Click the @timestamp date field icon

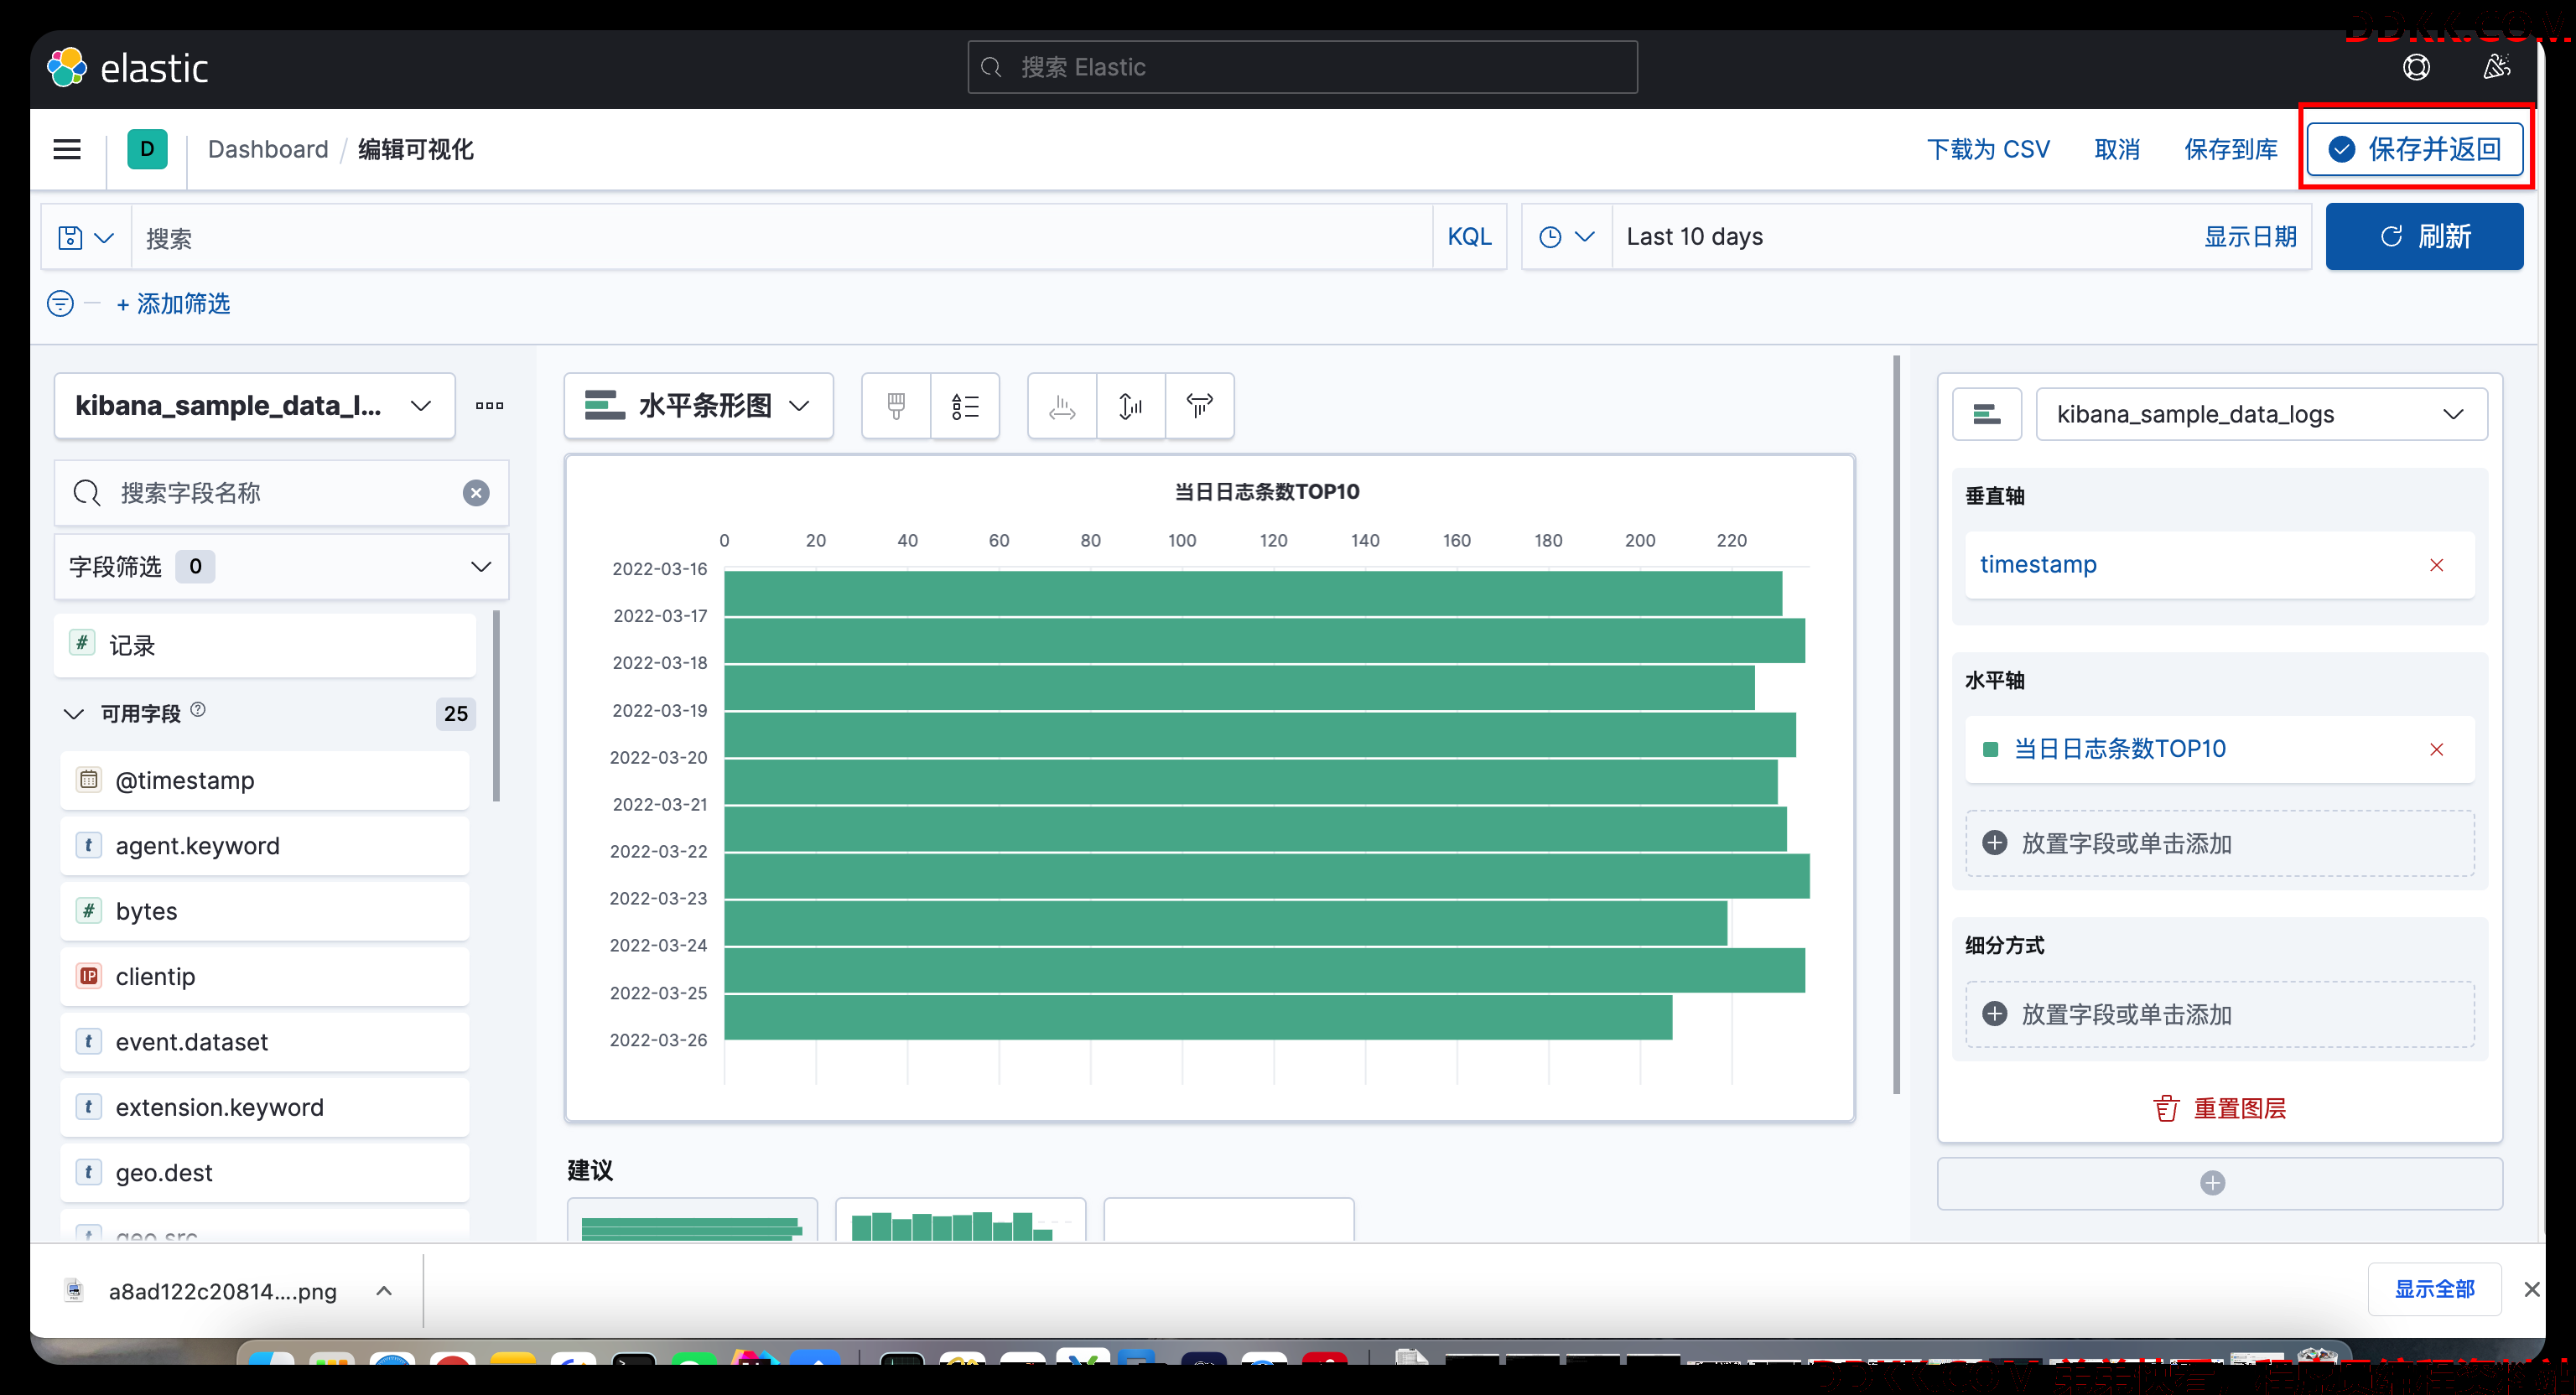click(89, 779)
